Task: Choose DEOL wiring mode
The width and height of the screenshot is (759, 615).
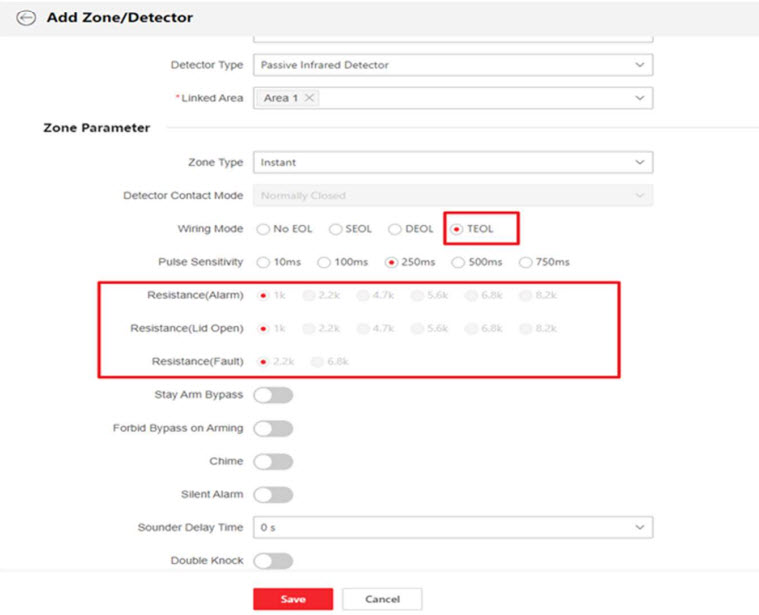Action: point(395,229)
